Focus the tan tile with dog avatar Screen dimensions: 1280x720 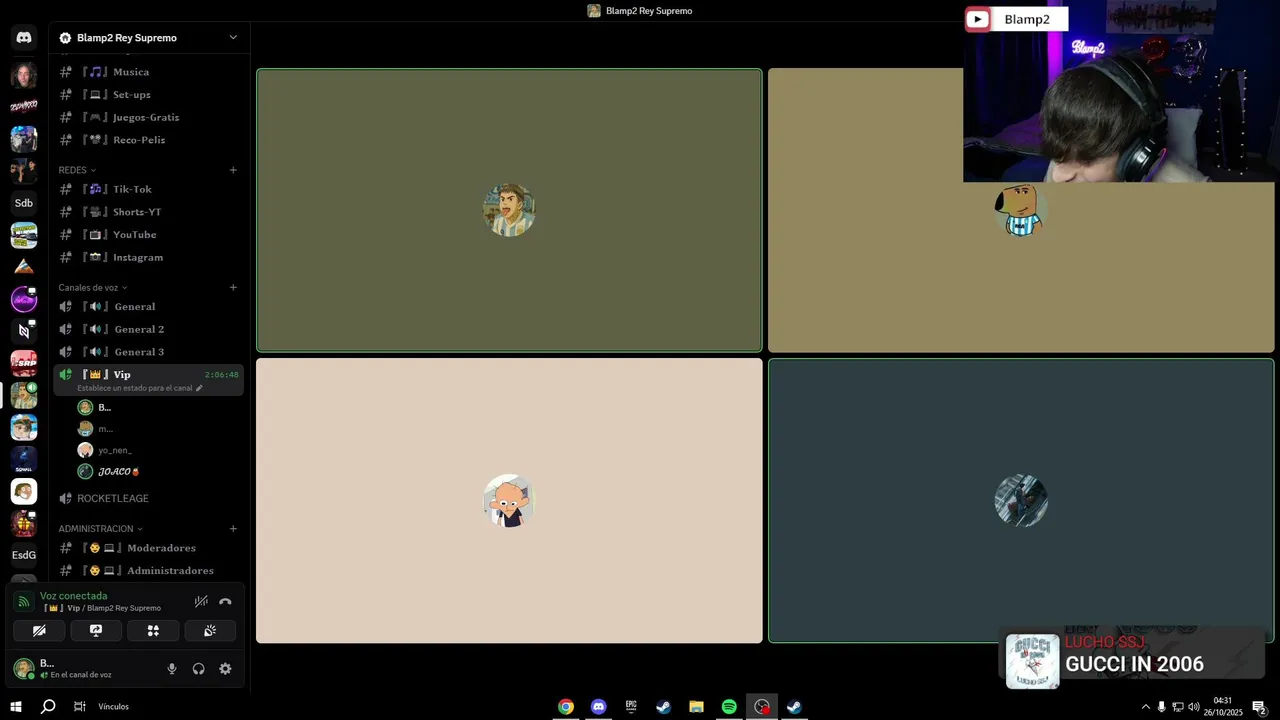[x=1021, y=210]
